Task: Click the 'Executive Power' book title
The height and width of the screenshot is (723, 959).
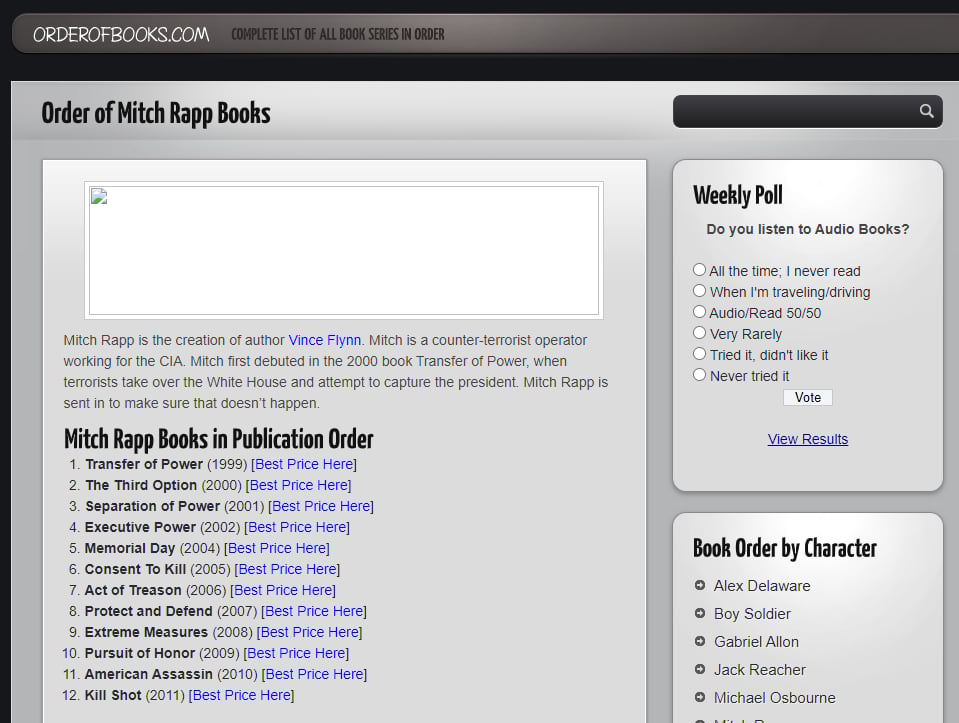Action: [x=140, y=527]
